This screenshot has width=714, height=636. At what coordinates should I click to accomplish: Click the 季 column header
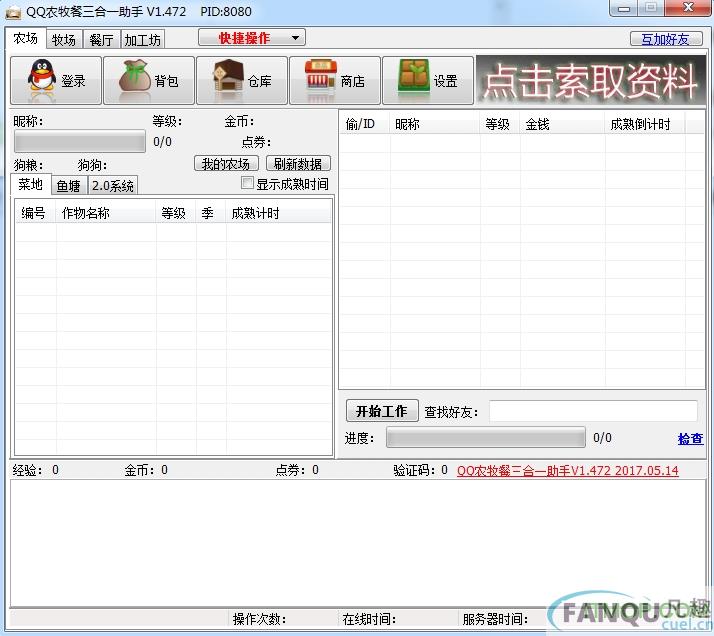pos(211,213)
